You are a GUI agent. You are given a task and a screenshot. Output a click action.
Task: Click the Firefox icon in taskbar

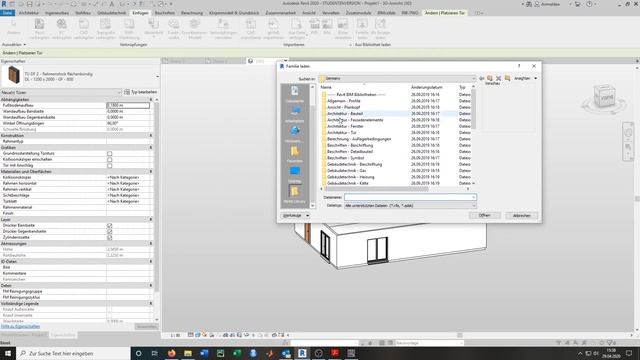click(171, 353)
